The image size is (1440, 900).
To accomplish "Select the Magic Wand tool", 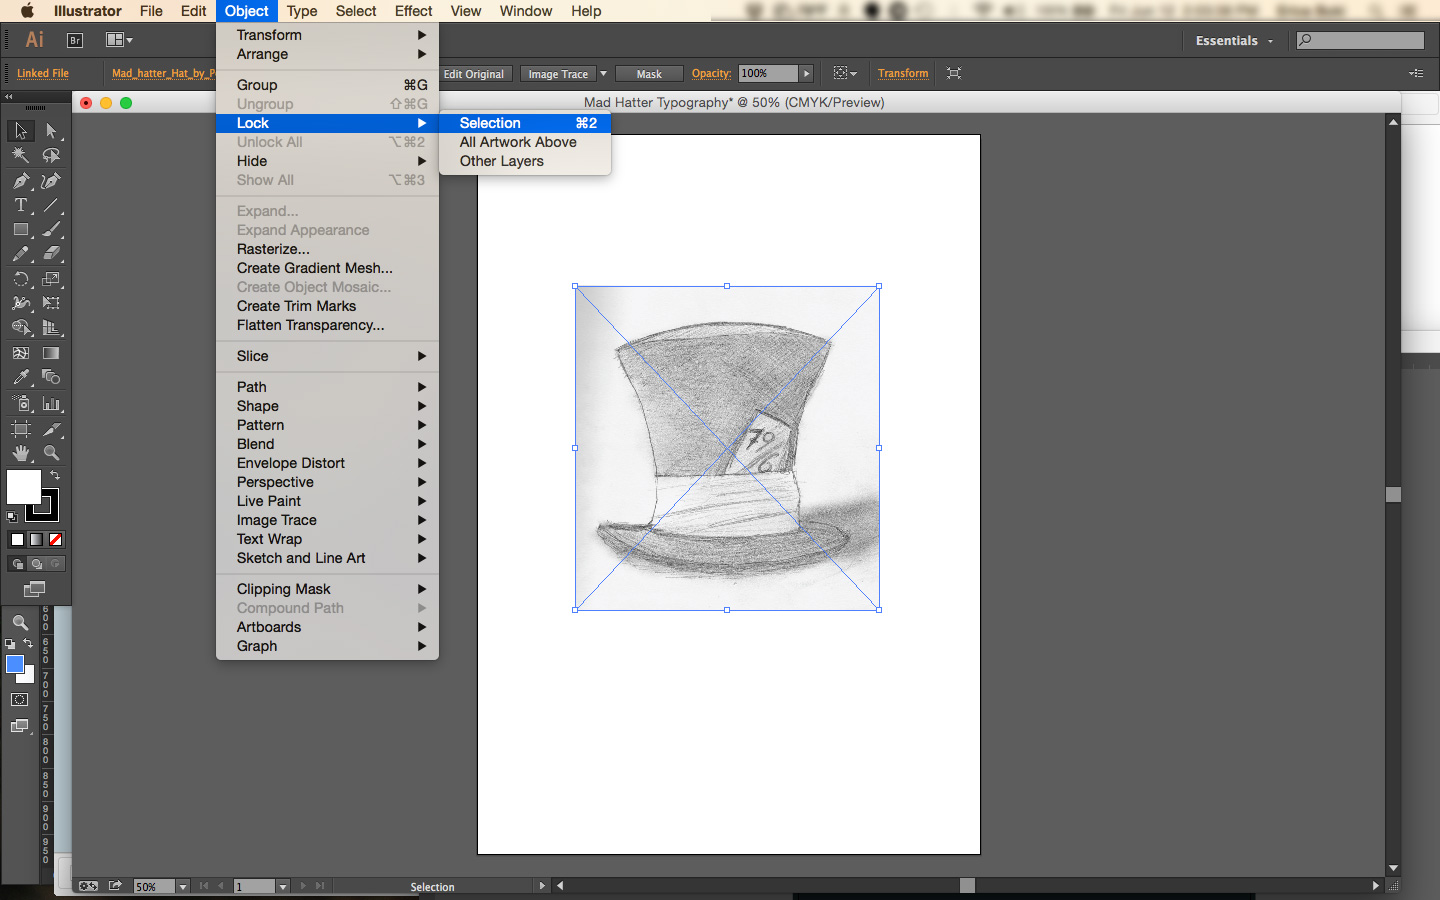I will click(21, 155).
